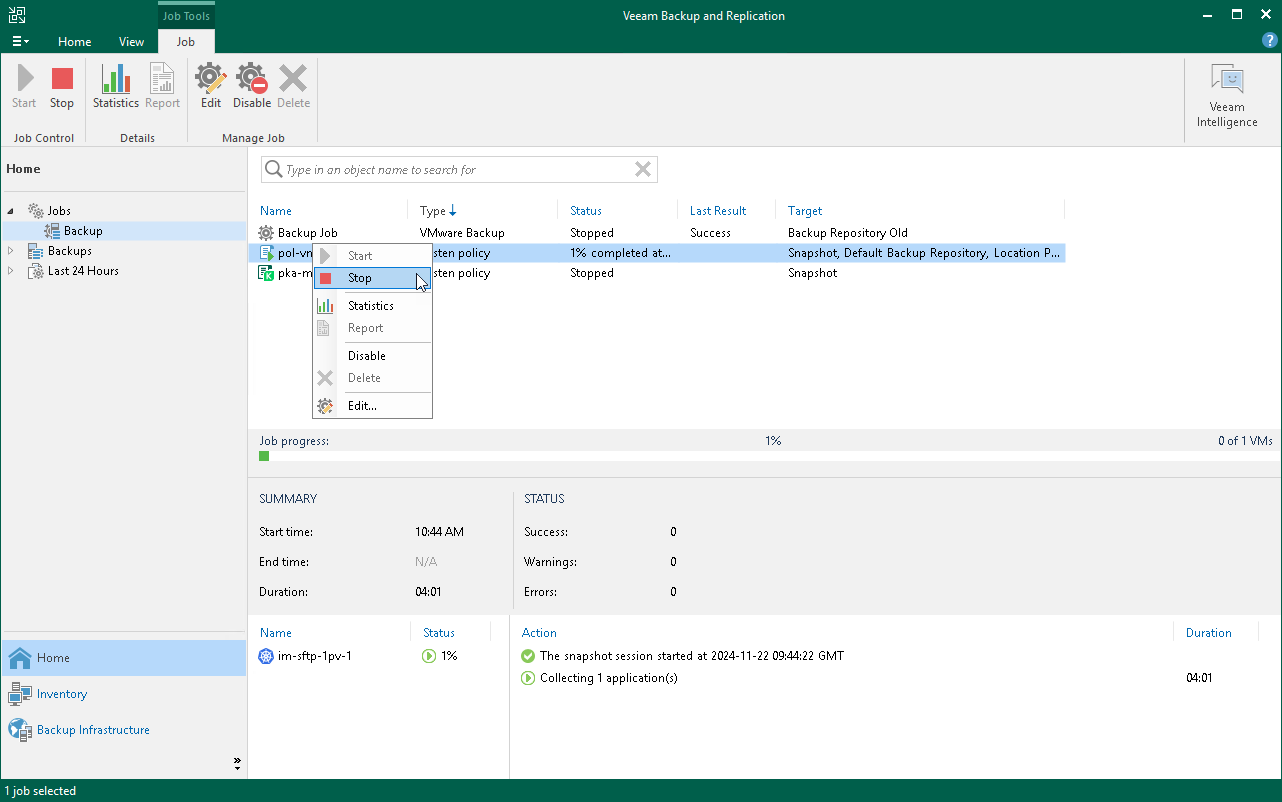Click the 'VMware Backup' type cell

pos(462,233)
